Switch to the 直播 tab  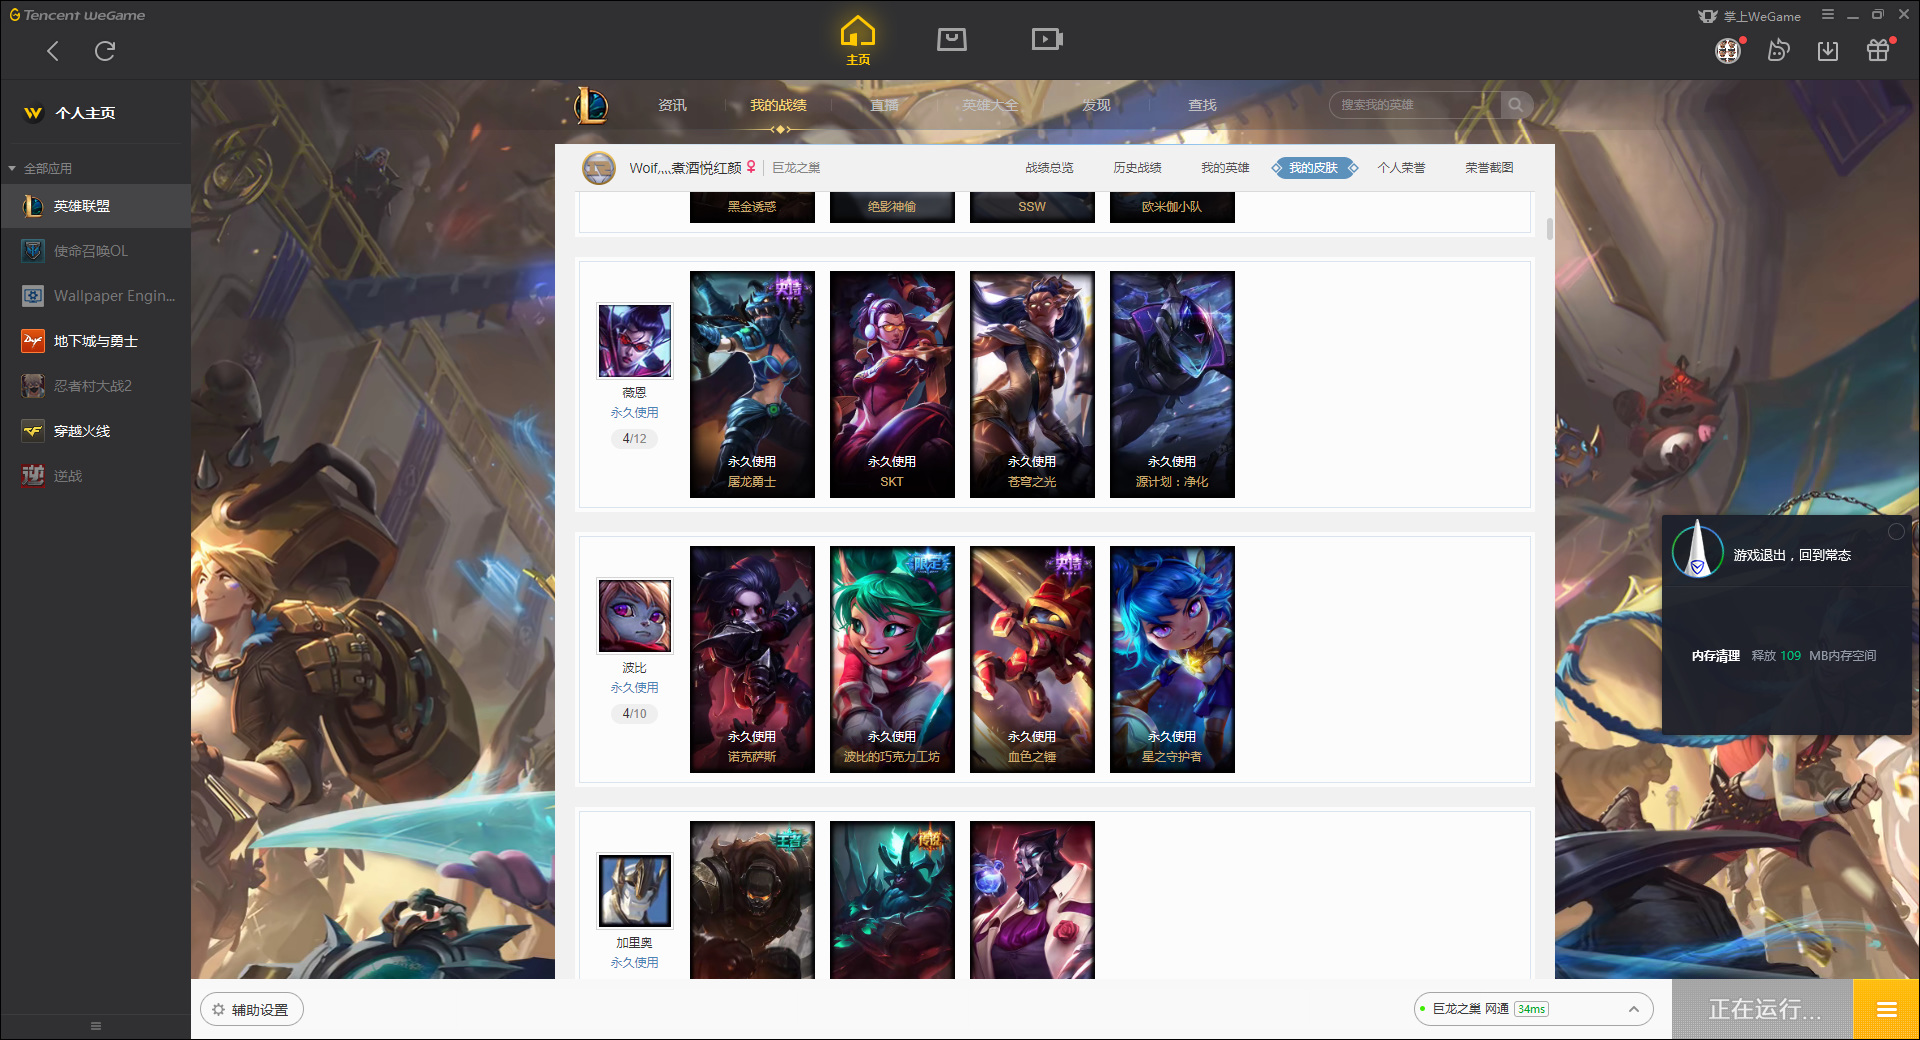tap(884, 105)
